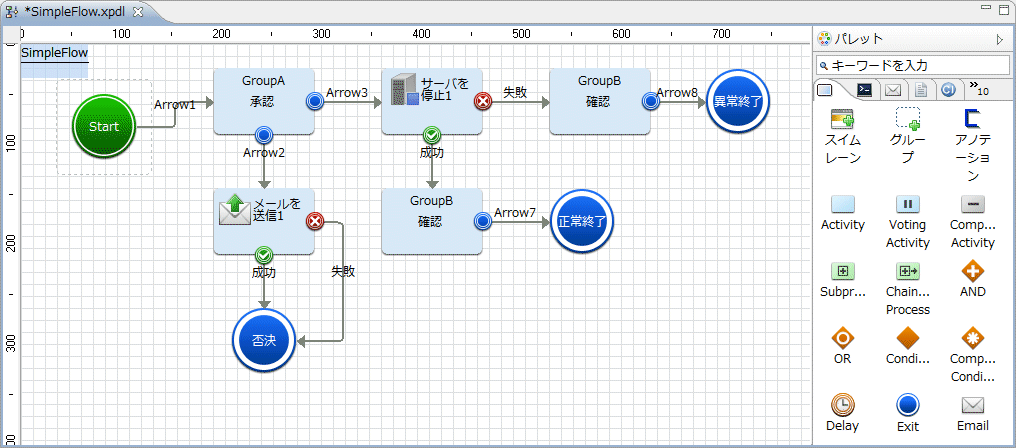Click green success port on サーバを停止1
The height and width of the screenshot is (448, 1016).
coord(432,135)
